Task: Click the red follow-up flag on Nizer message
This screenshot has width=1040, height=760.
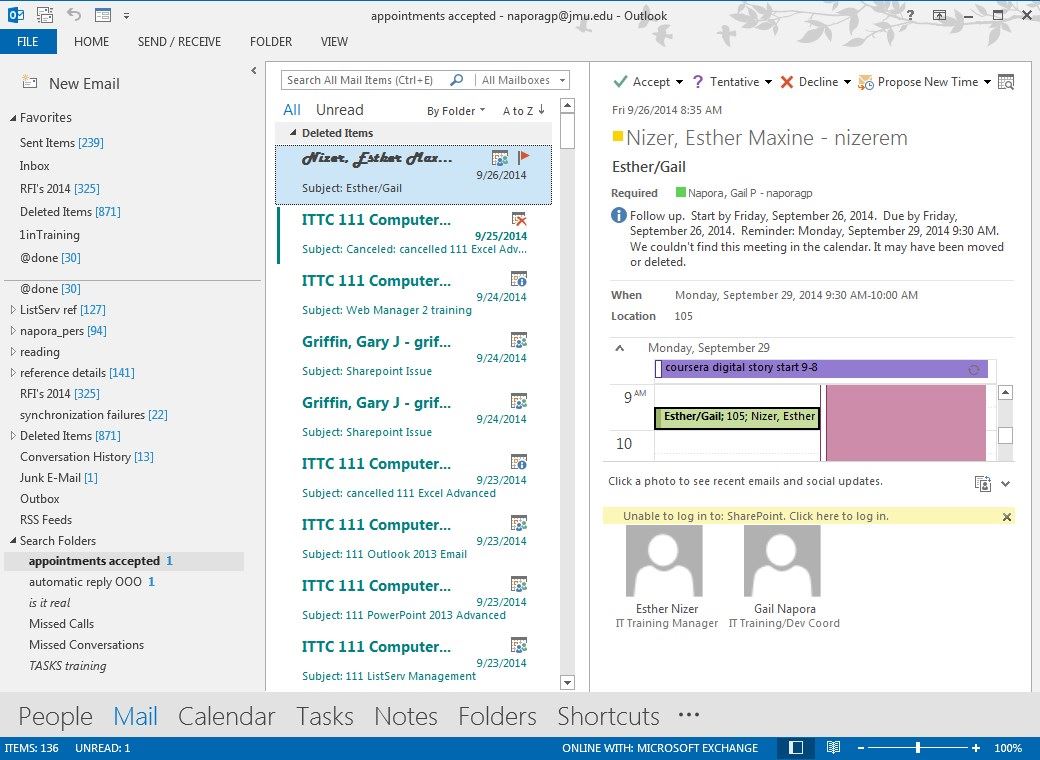Action: coord(523,157)
